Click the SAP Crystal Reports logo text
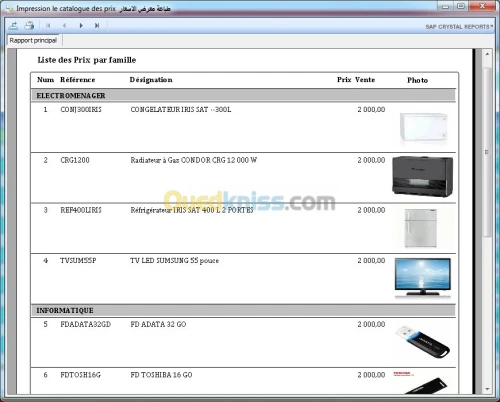This screenshot has height=402, width=500. [459, 27]
